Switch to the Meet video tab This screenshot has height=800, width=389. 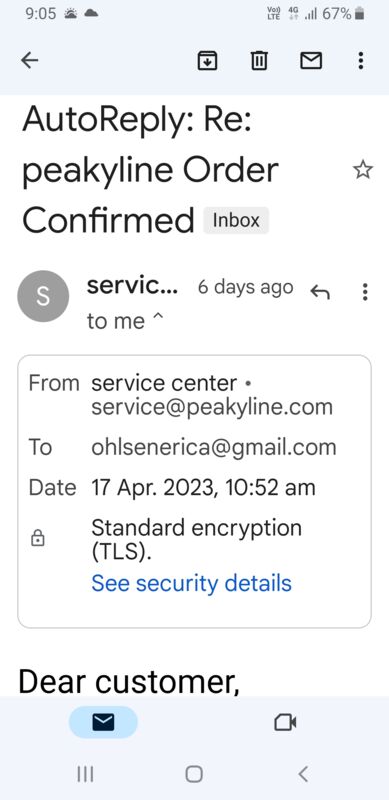tap(285, 722)
